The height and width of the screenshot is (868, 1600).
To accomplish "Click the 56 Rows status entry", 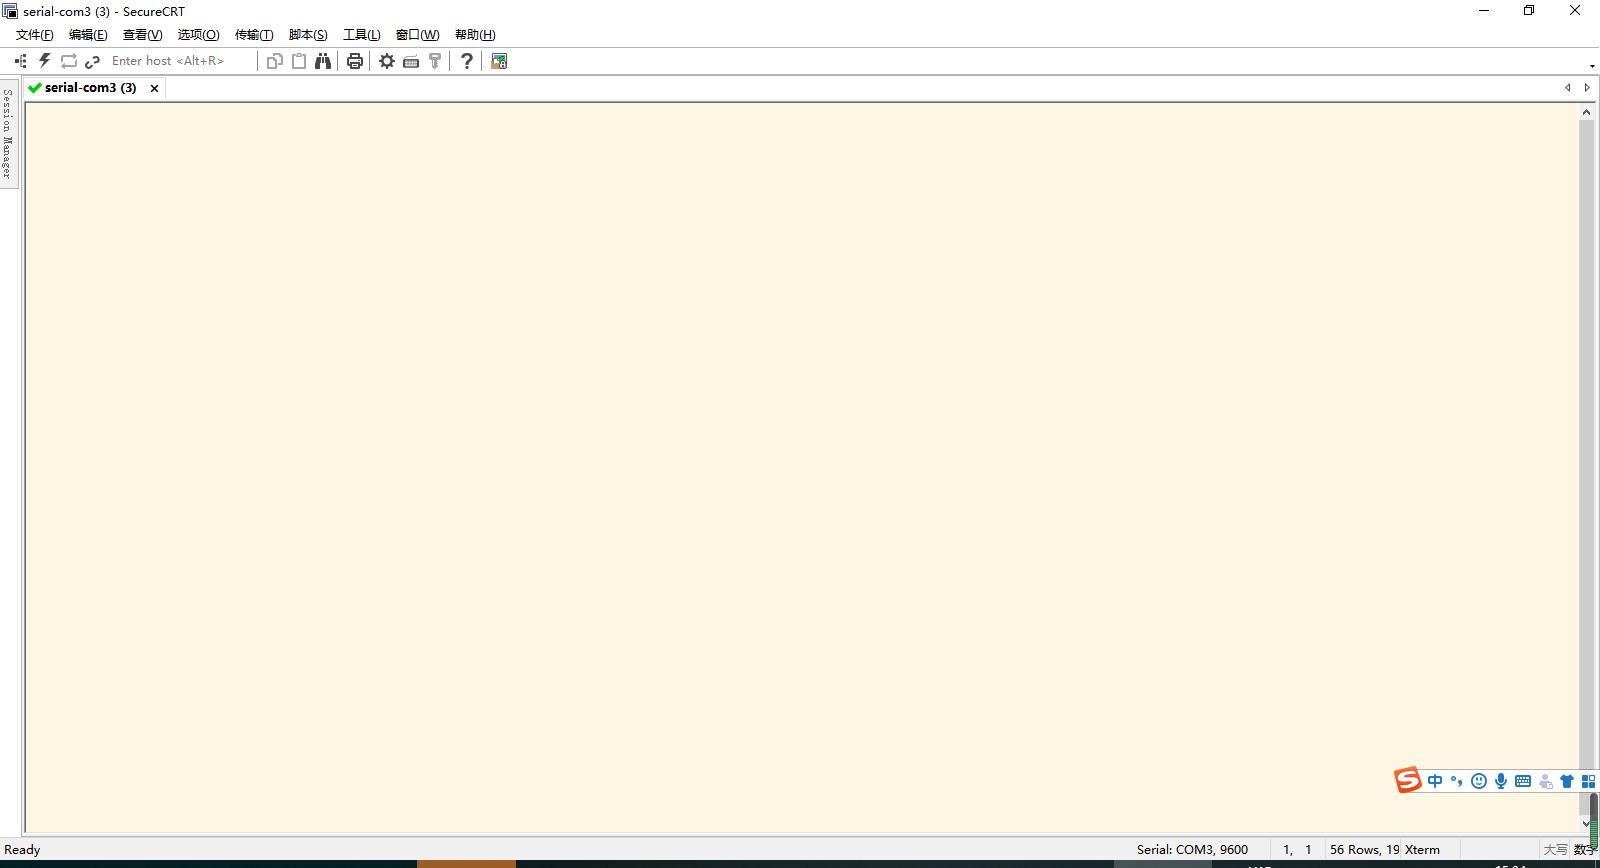I will click(1364, 850).
